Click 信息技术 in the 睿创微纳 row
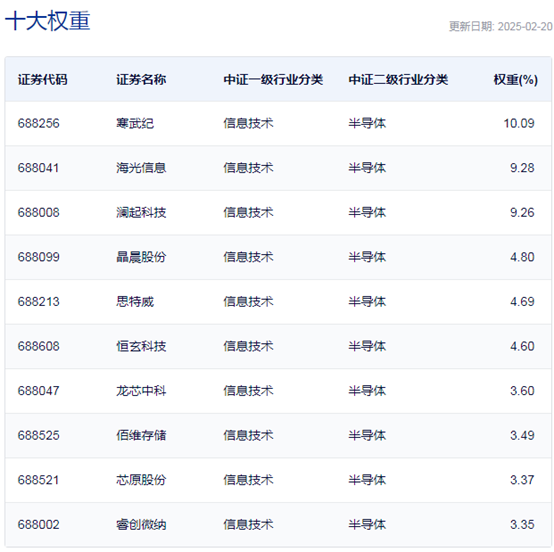The height and width of the screenshot is (552, 554). pyautogui.click(x=248, y=524)
